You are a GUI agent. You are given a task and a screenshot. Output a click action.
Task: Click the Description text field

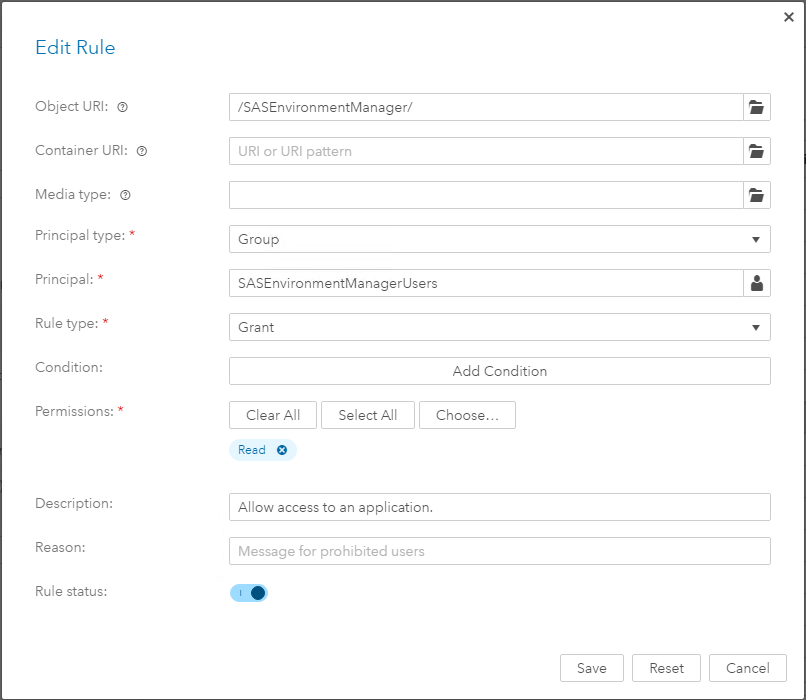[x=499, y=507]
